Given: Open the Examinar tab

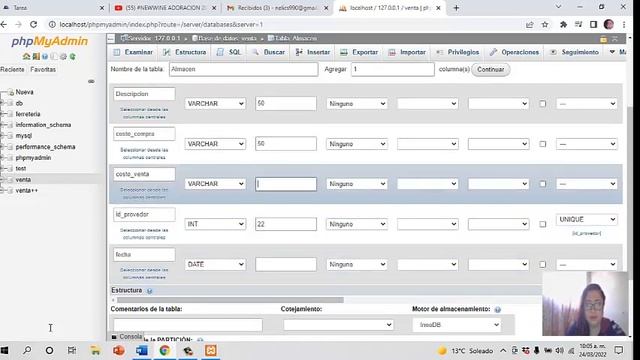Looking at the screenshot, I should (x=134, y=52).
